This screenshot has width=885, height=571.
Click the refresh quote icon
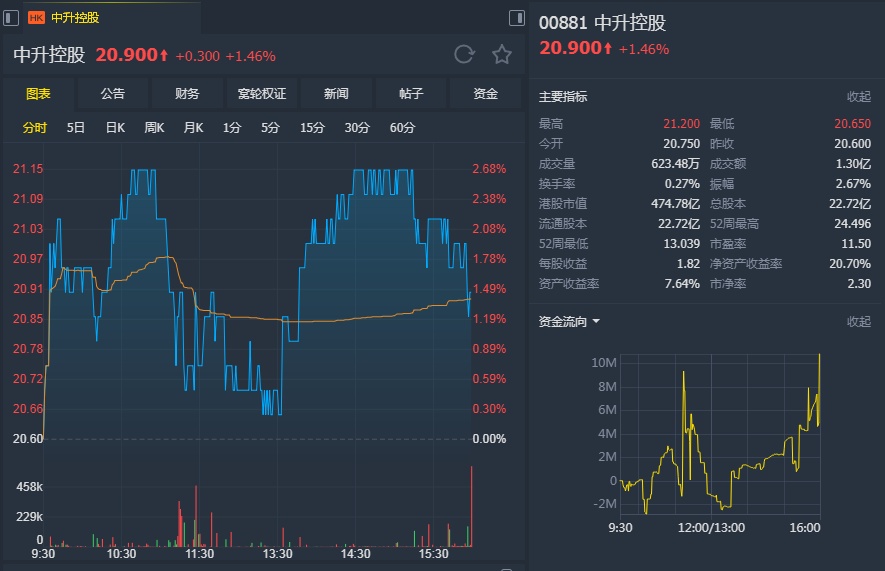[x=464, y=55]
